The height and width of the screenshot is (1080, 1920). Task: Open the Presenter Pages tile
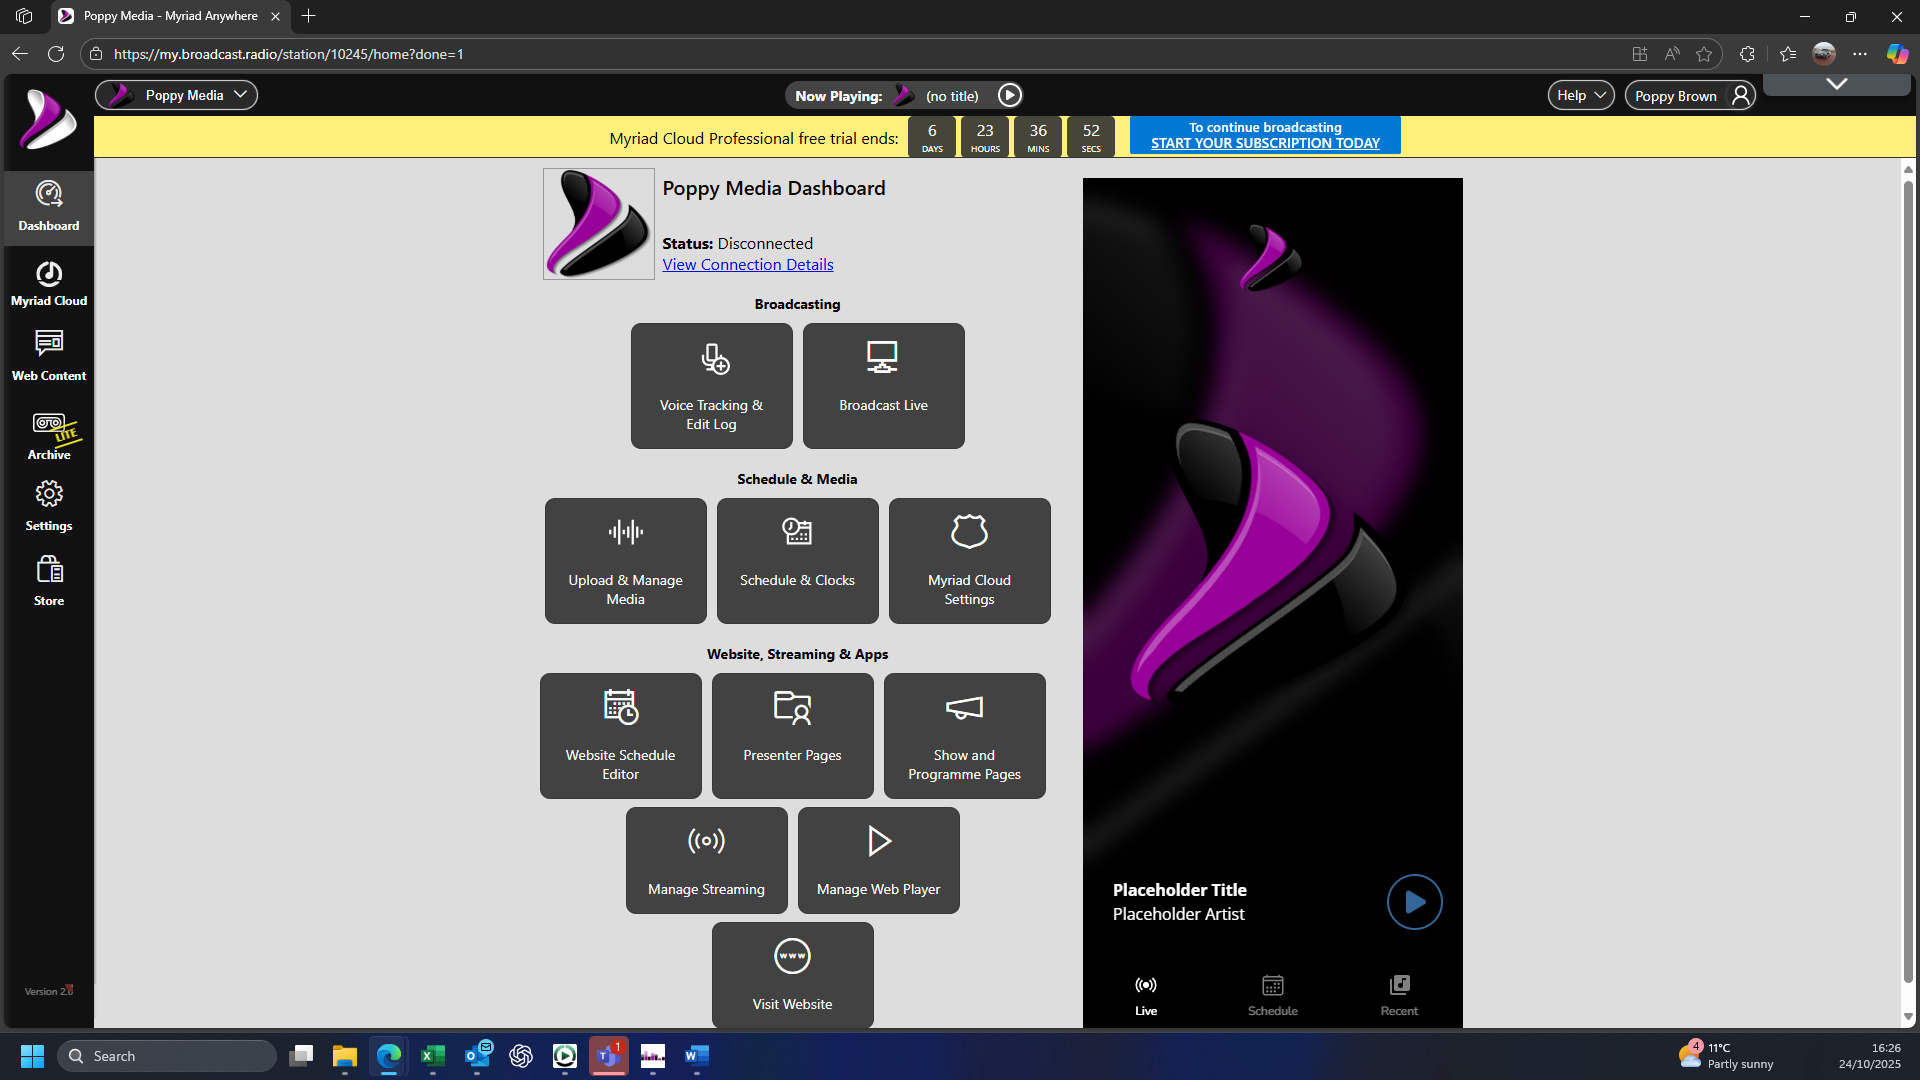click(x=792, y=736)
